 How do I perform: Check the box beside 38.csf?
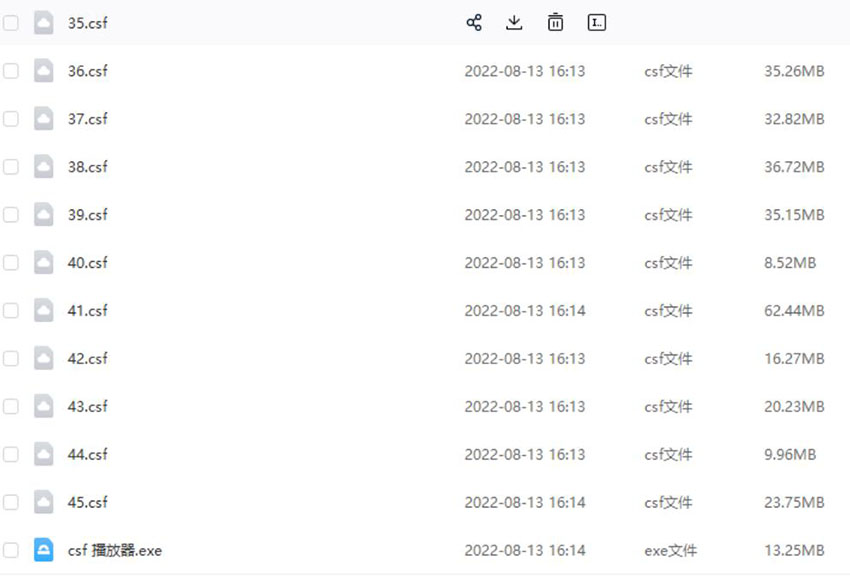(11, 166)
